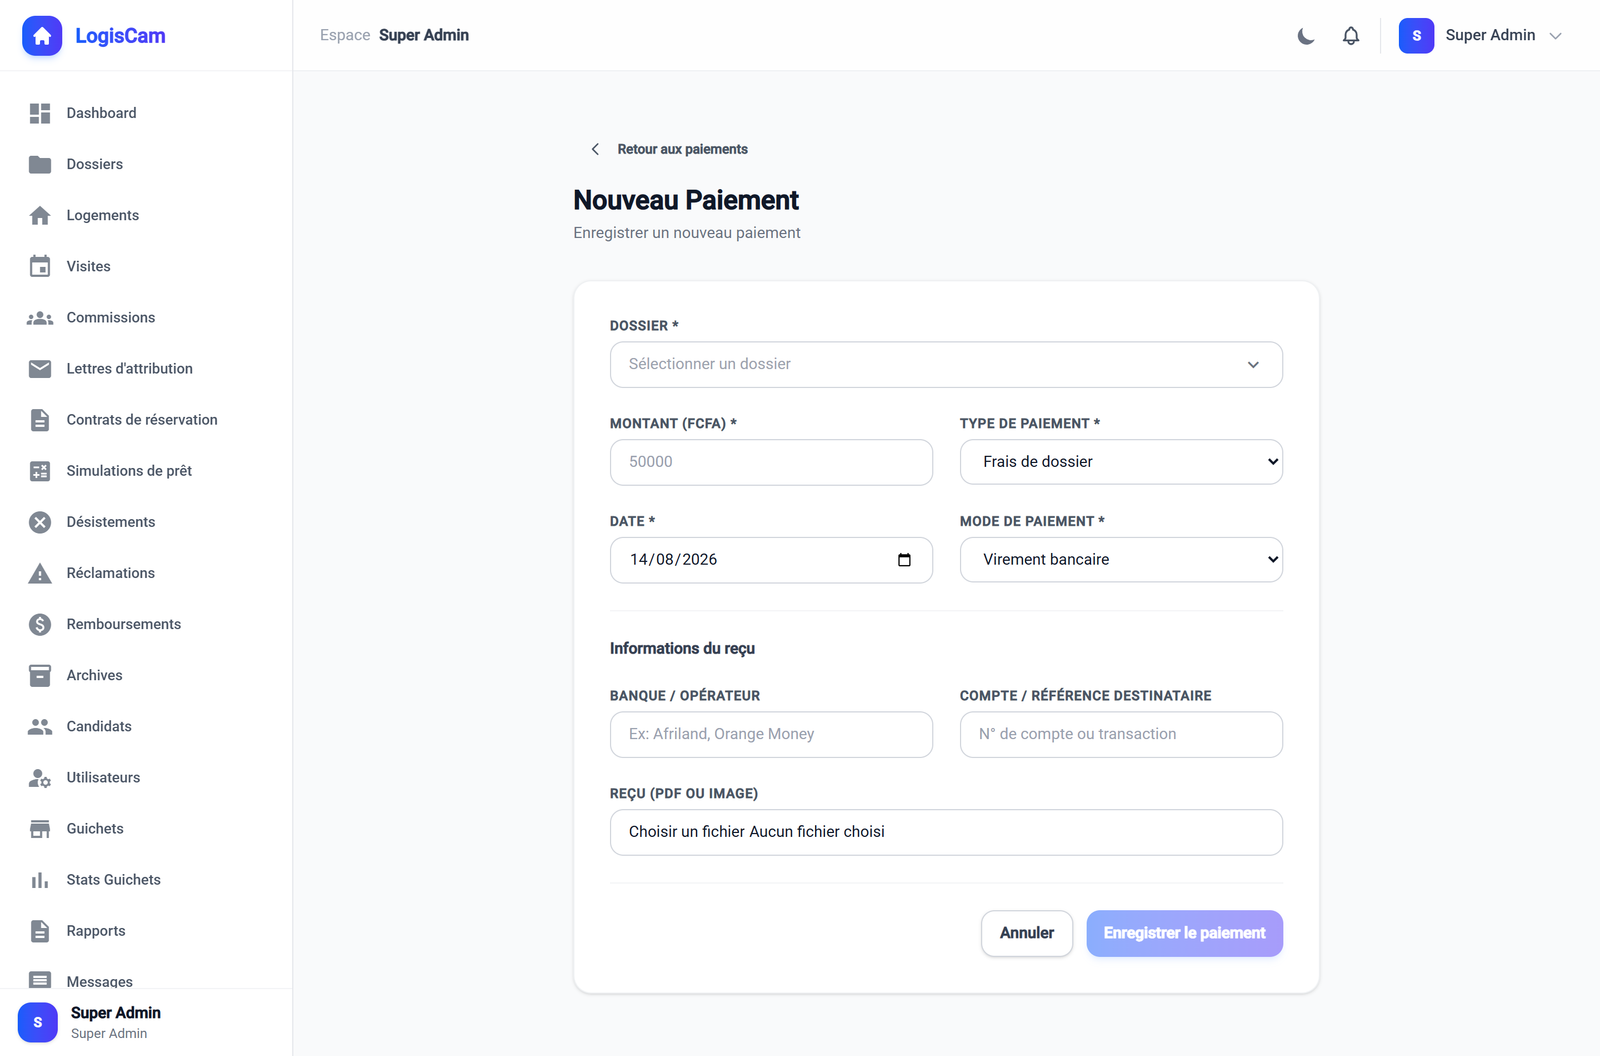Open the date picker calendar icon
The width and height of the screenshot is (1600, 1056).
[904, 560]
